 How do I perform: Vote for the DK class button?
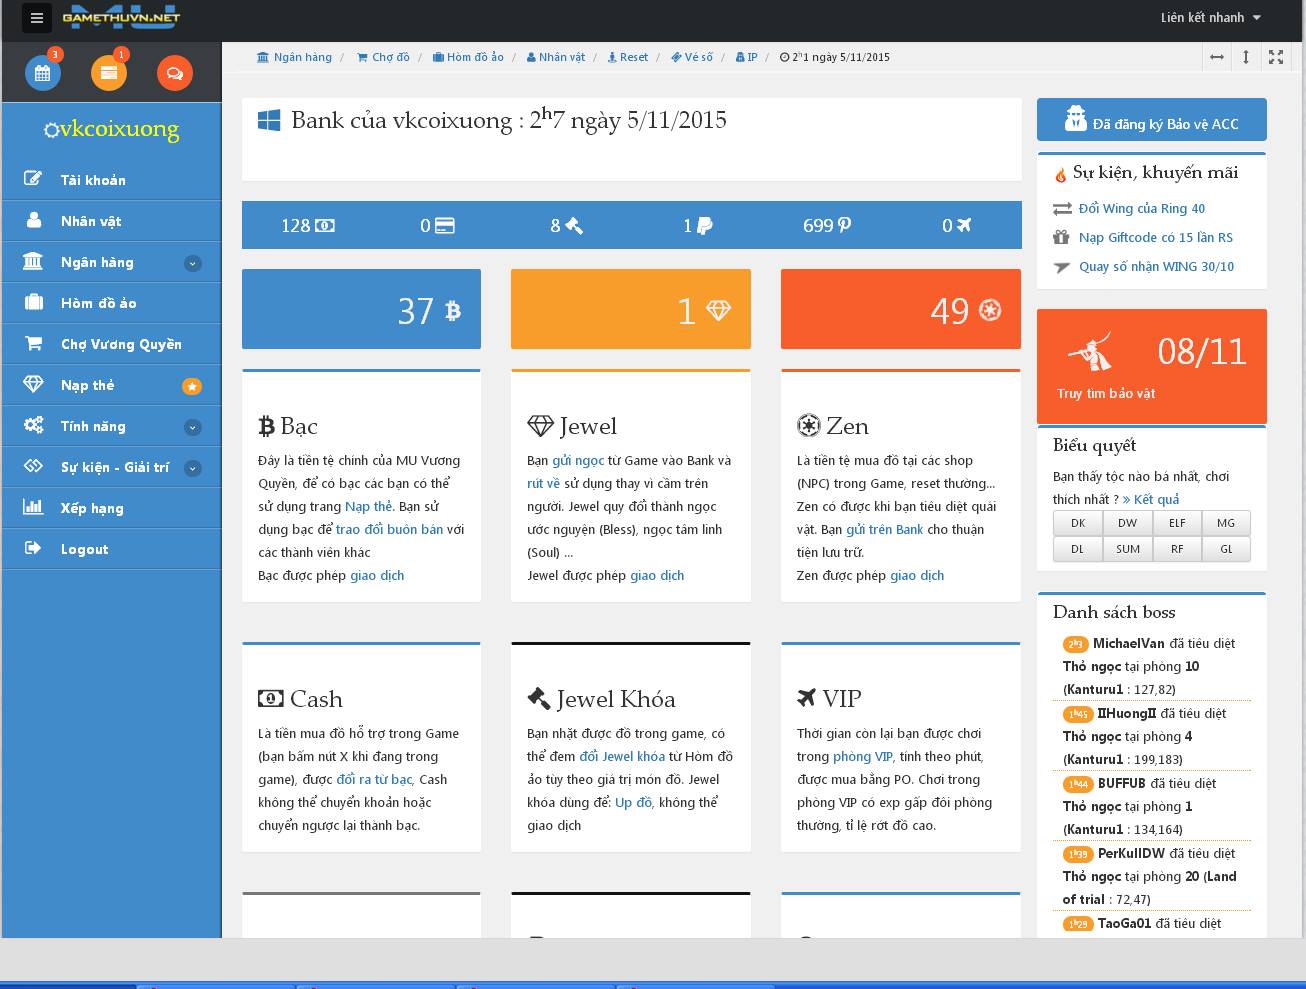pos(1077,523)
